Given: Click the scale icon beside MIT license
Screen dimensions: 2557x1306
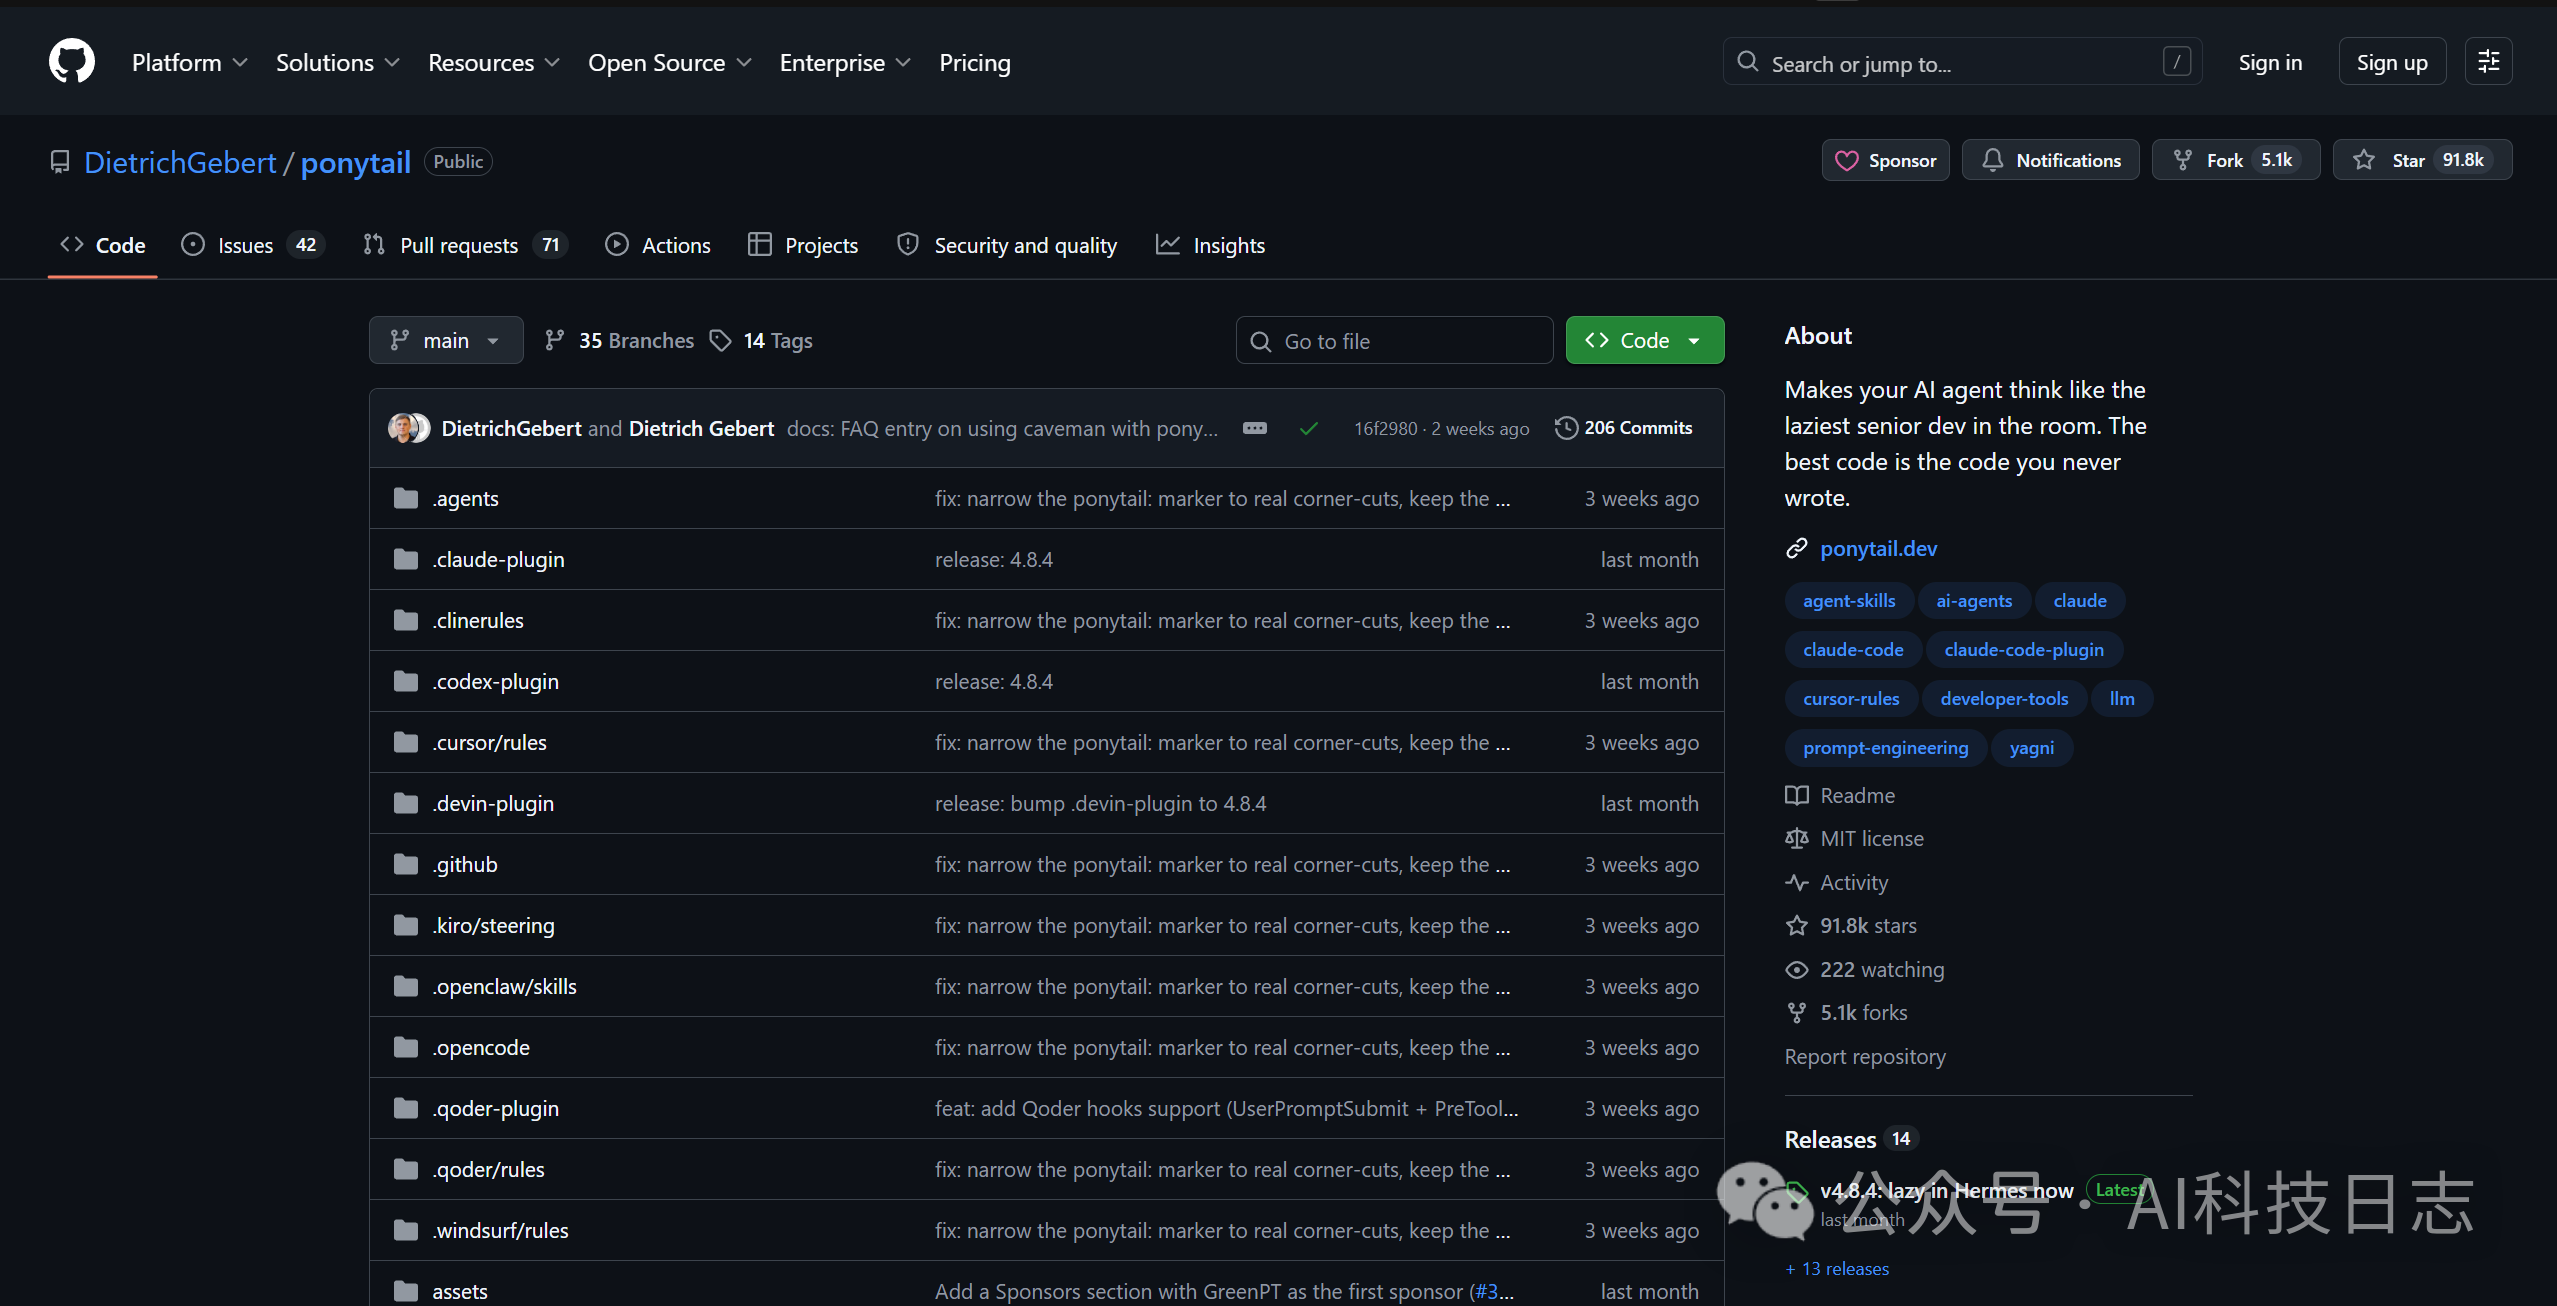Looking at the screenshot, I should [1796, 838].
